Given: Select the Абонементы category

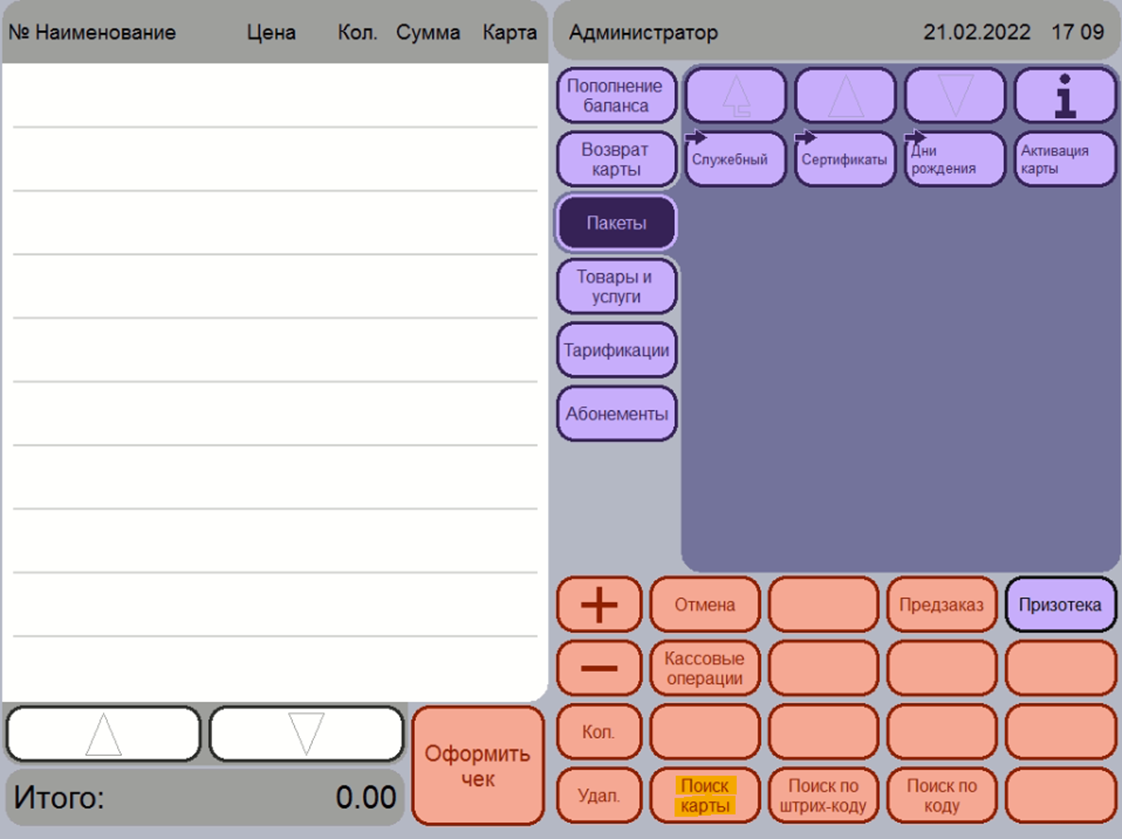Looking at the screenshot, I should (616, 414).
